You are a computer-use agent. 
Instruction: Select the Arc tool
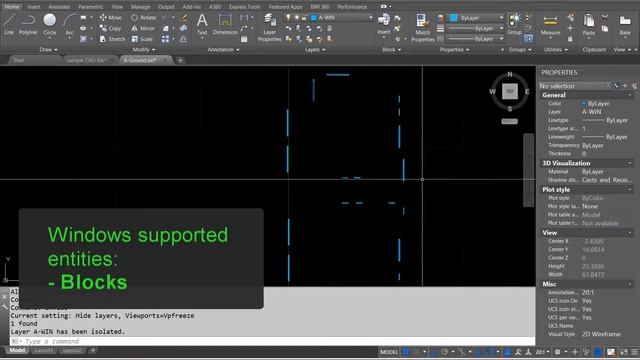pyautogui.click(x=69, y=24)
